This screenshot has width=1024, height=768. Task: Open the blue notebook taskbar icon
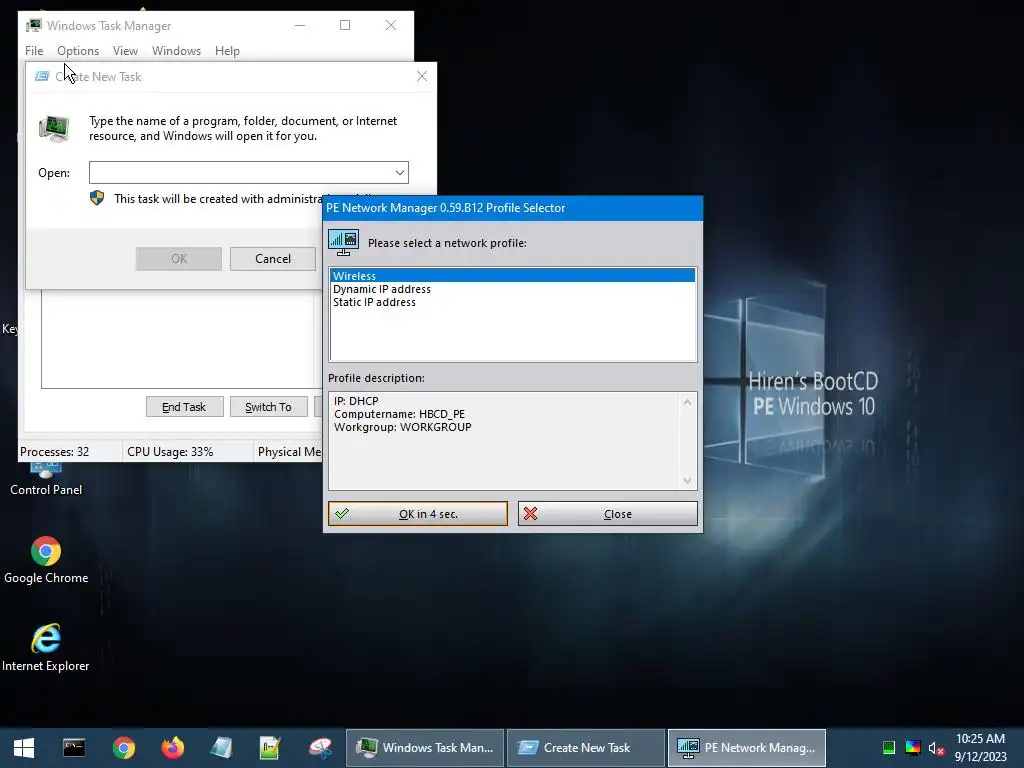pos(221,748)
